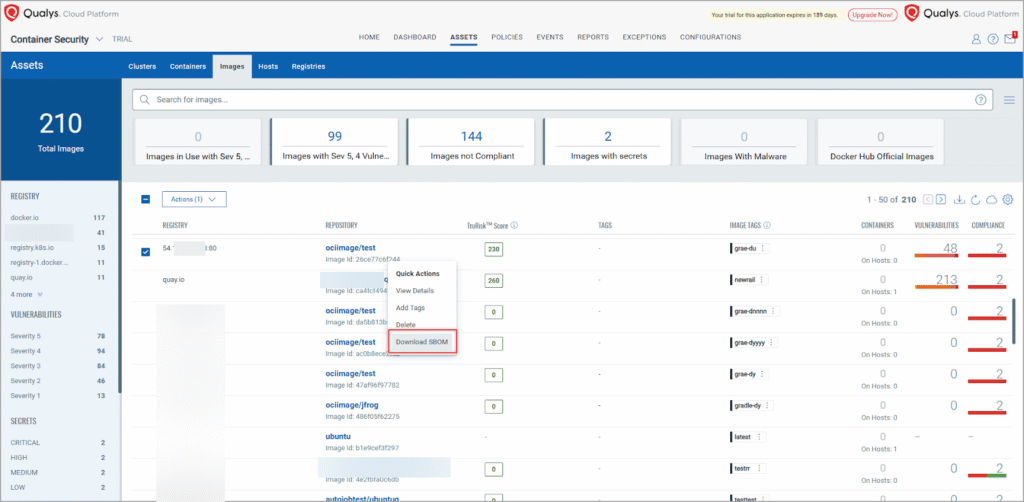Click the Search for images field
Image resolution: width=1024 pixels, height=502 pixels.
562,100
